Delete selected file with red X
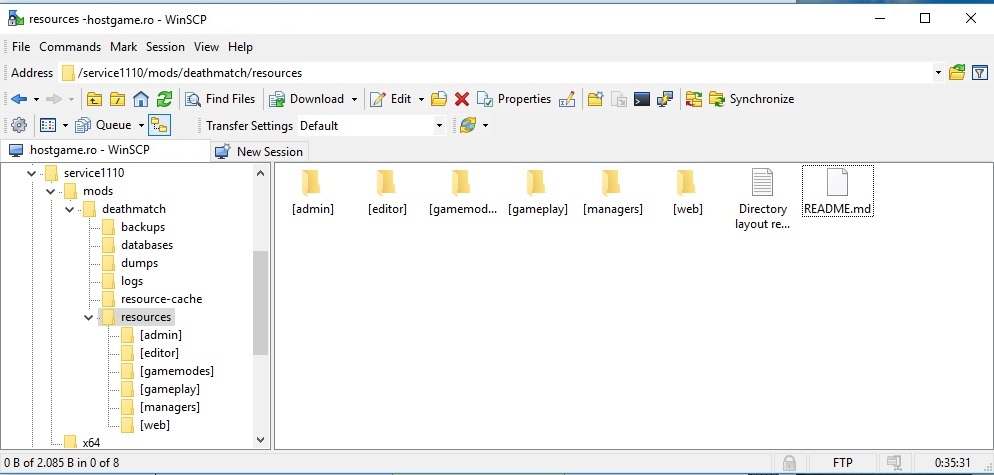 tap(462, 99)
